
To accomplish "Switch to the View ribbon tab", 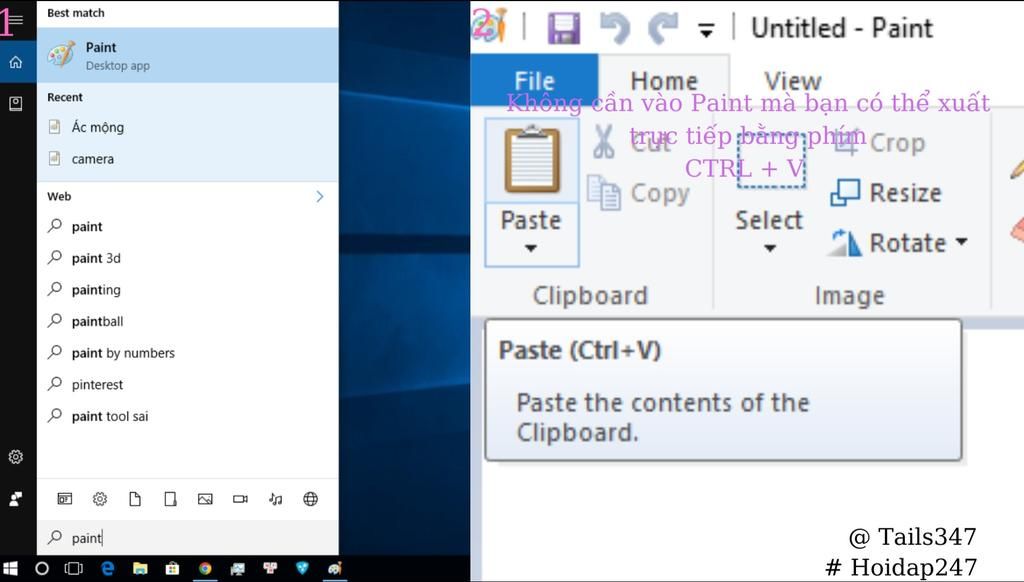I will point(793,81).
